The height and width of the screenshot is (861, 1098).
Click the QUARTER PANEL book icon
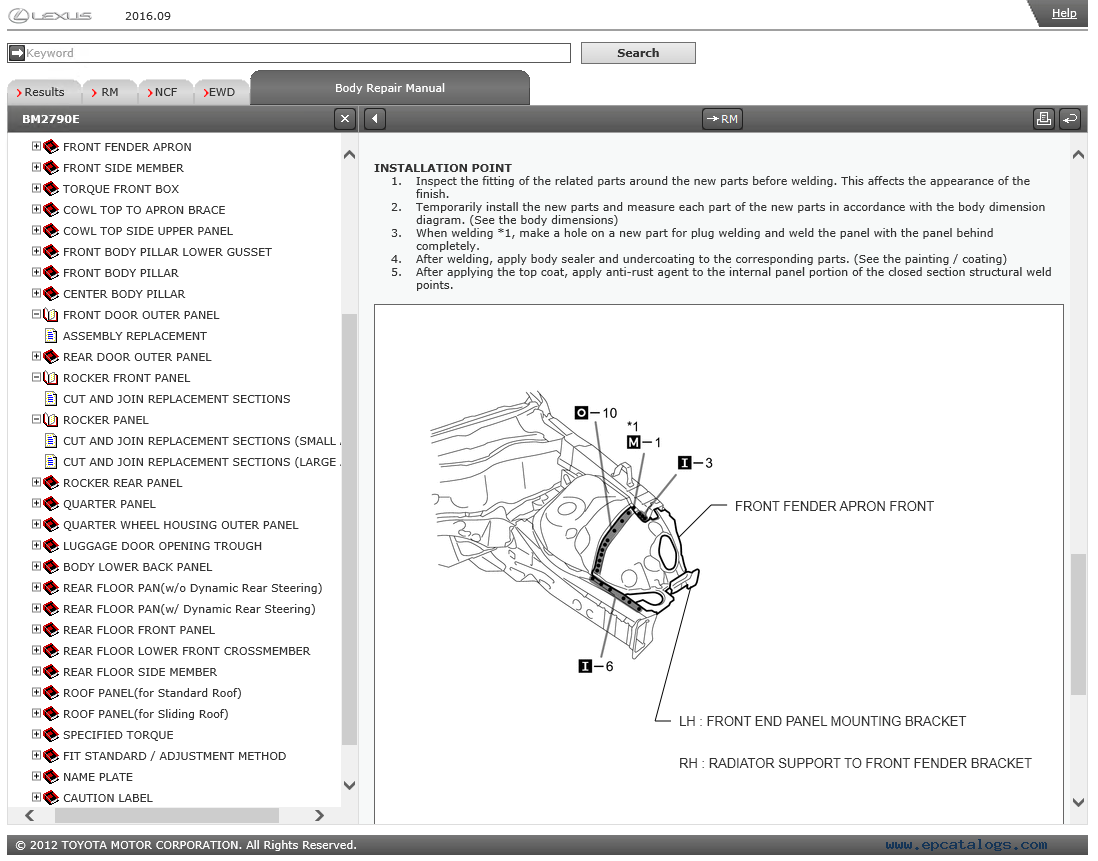pos(50,504)
